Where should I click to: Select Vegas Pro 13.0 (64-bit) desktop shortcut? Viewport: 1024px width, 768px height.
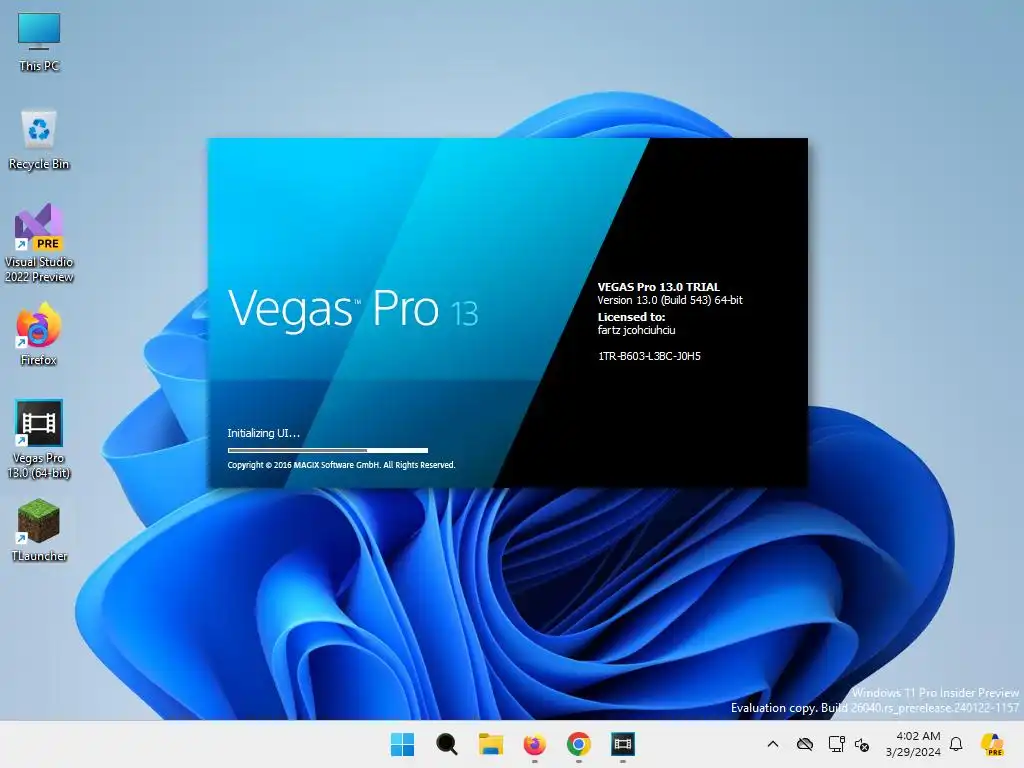pos(39,439)
